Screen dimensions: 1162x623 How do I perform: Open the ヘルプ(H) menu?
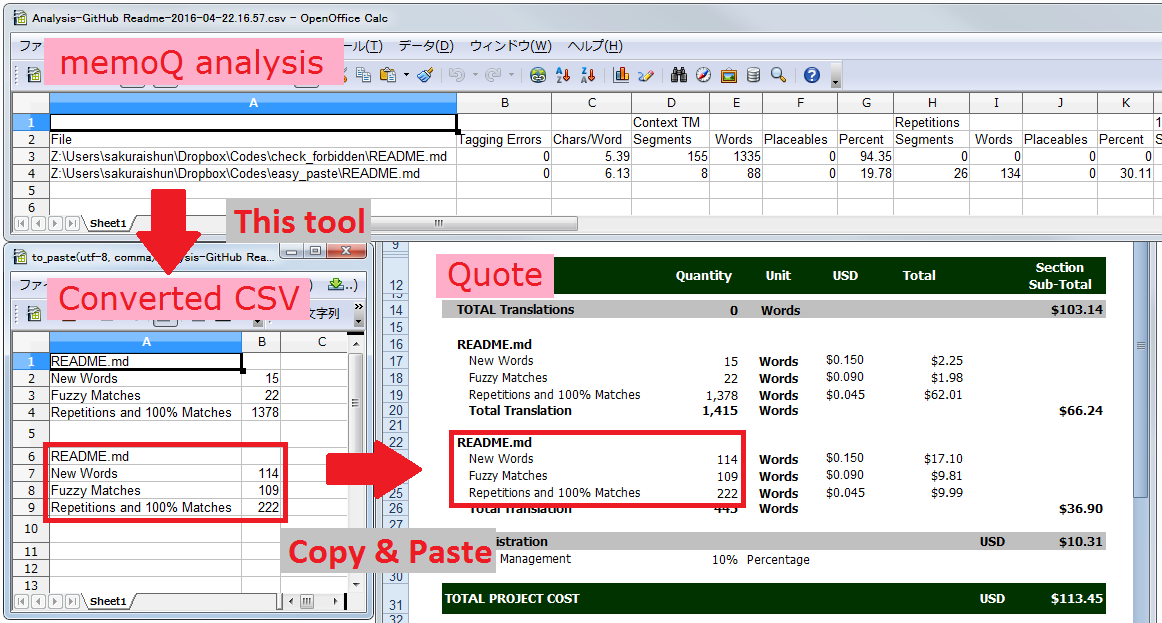tap(595, 46)
